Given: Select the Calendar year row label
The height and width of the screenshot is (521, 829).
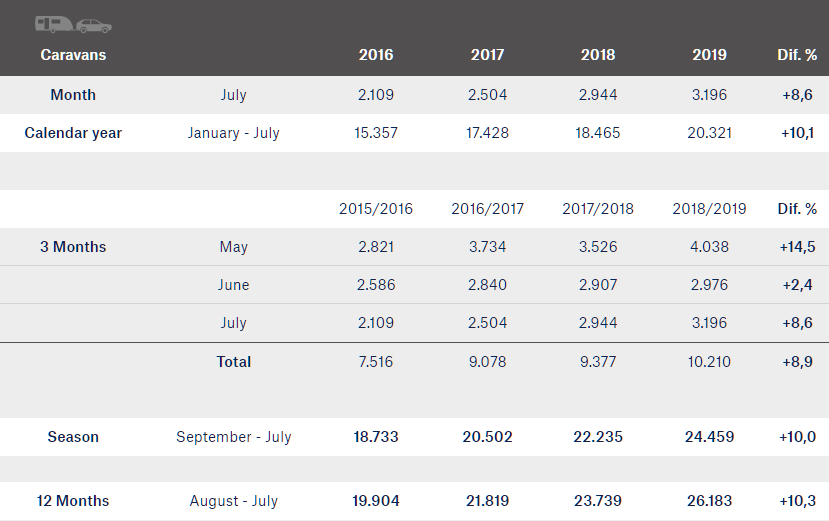Looking at the screenshot, I should [73, 133].
